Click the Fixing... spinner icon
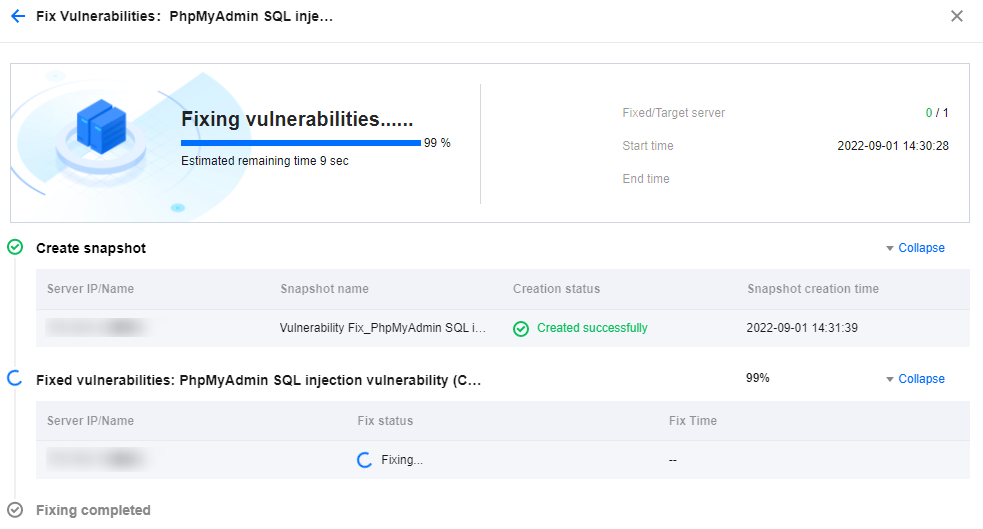983x529 pixels. pos(366,460)
